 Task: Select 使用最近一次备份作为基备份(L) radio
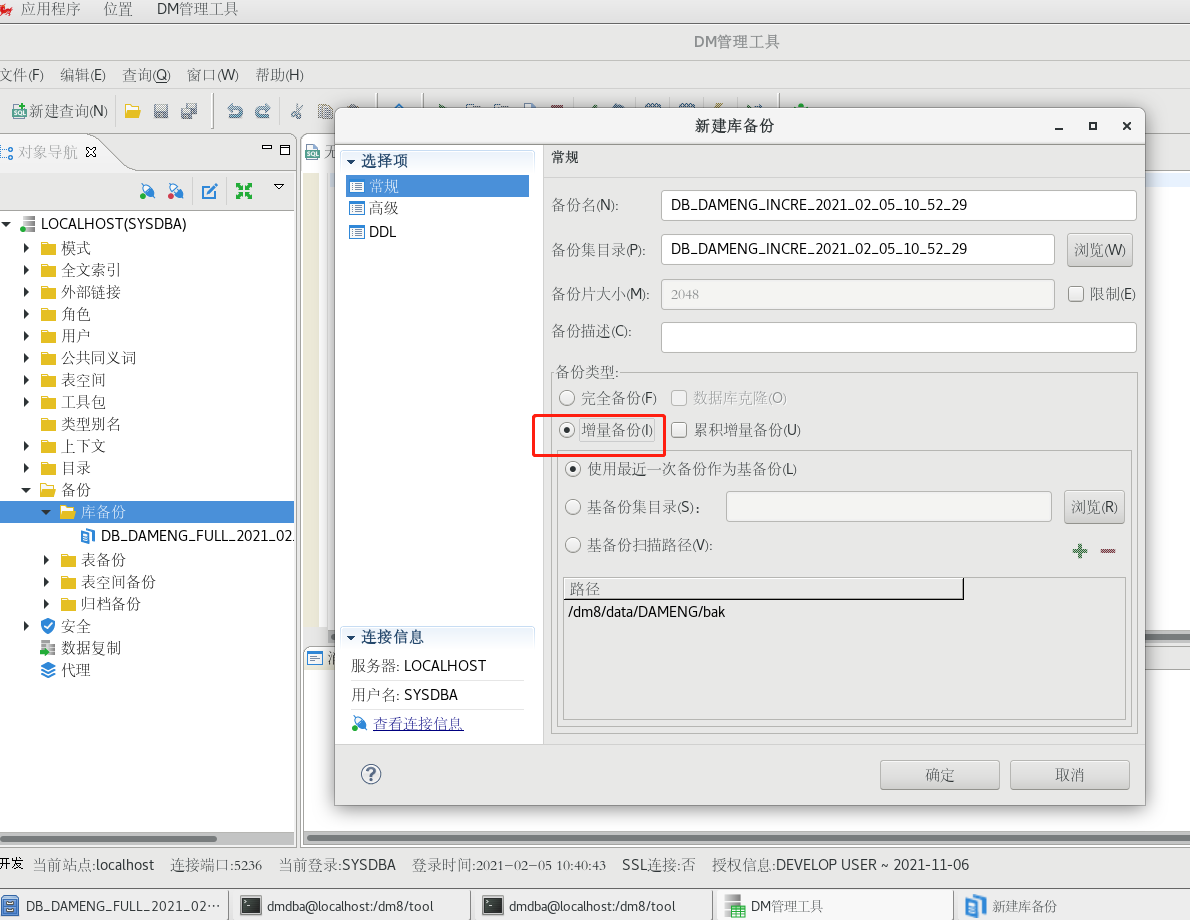[x=573, y=469]
